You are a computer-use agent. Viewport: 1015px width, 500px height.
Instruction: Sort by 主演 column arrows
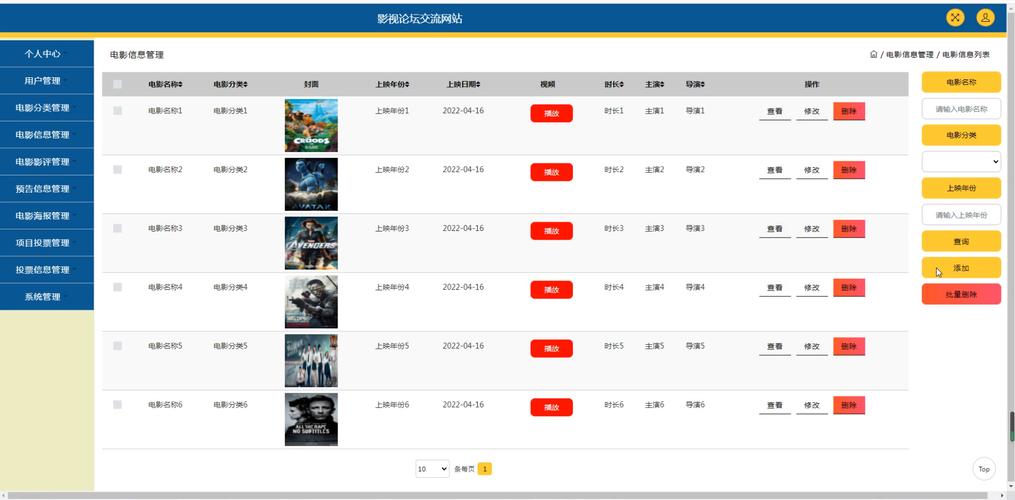coord(662,84)
